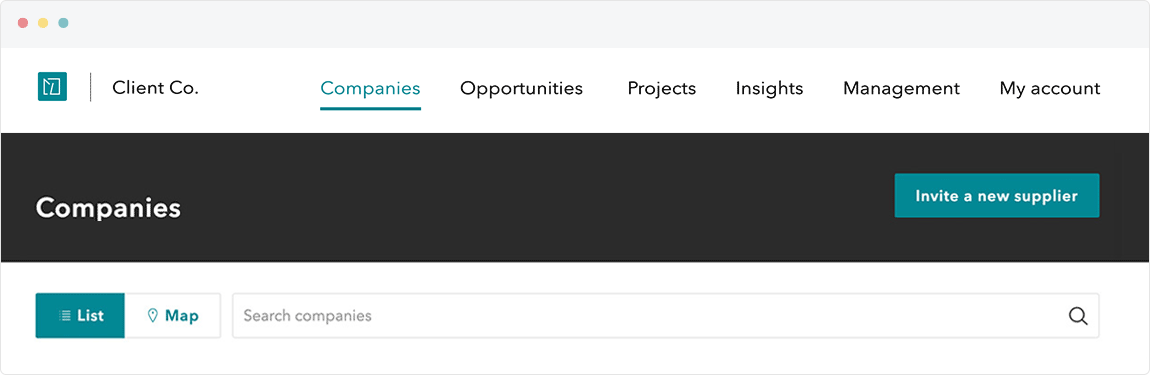Viewport: 1150px width, 375px height.
Task: Open the Projects navigation item
Action: point(662,89)
